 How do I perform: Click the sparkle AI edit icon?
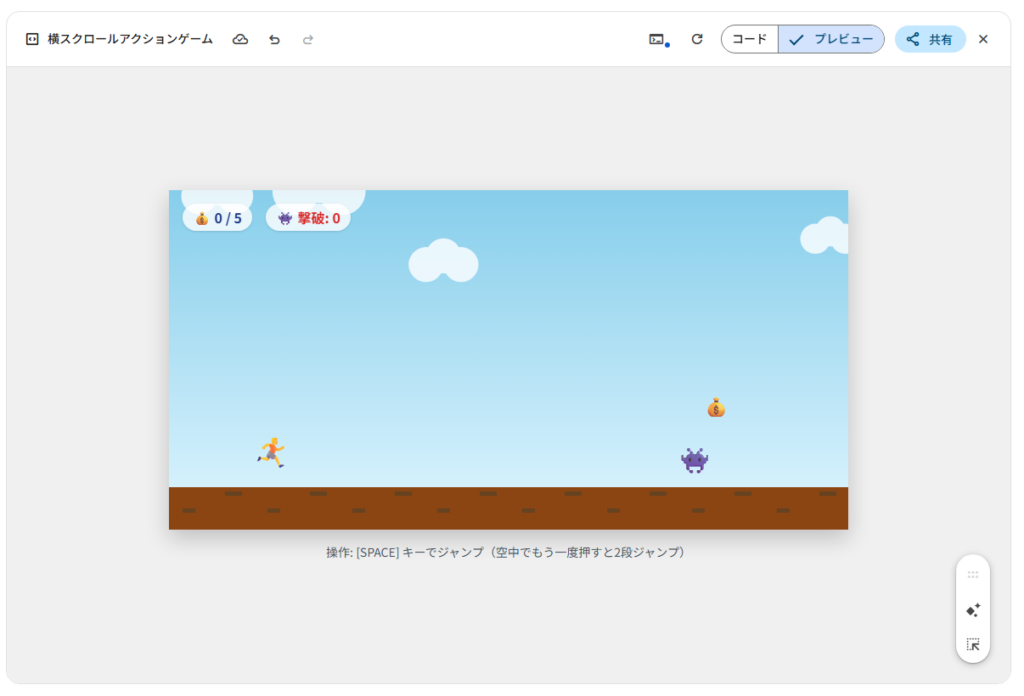[973, 610]
